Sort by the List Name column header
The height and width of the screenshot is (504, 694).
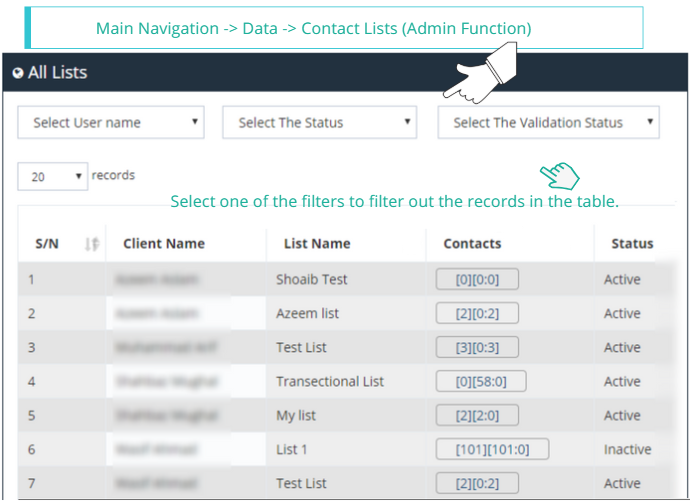317,243
